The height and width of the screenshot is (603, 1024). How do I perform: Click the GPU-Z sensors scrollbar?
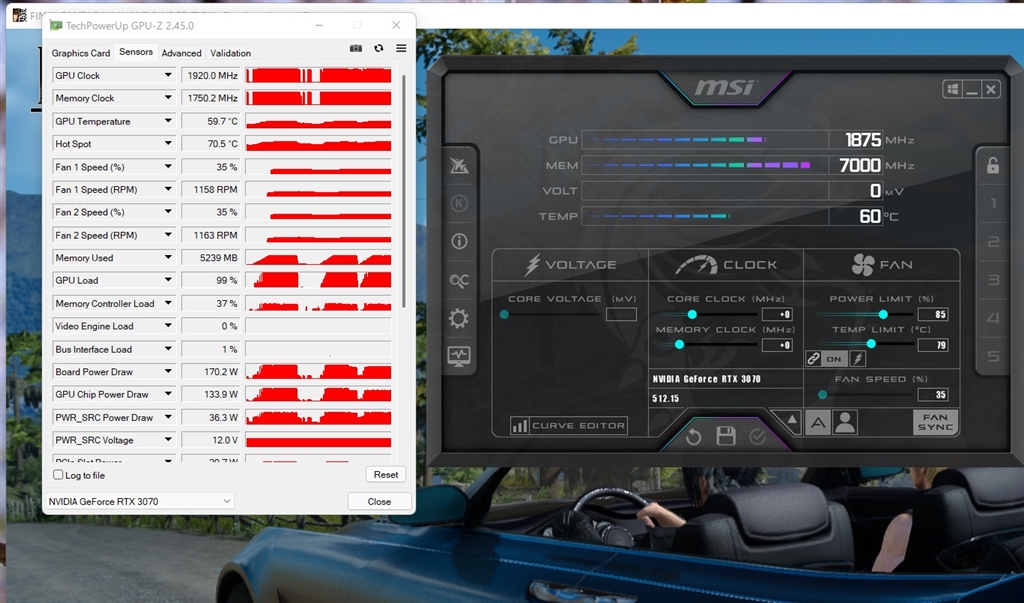coord(404,190)
